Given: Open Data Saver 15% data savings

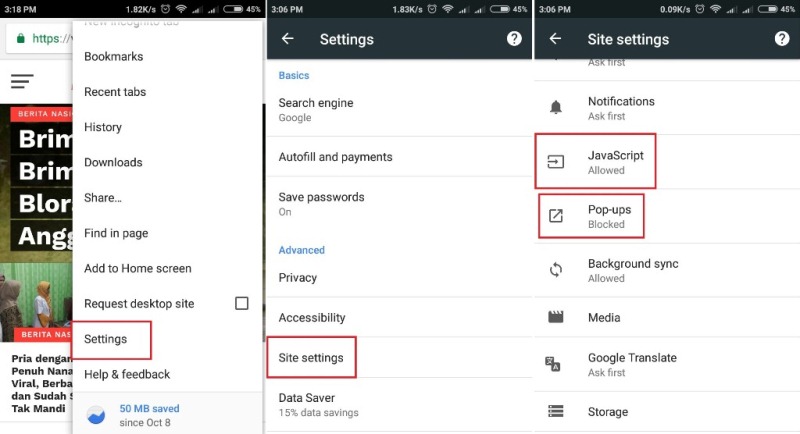Looking at the screenshot, I should point(399,405).
